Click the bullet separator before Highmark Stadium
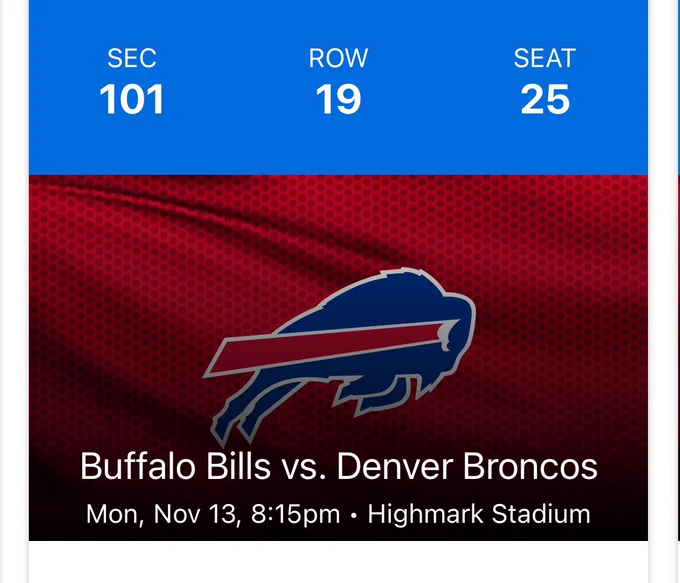Screen dimensions: 680x583 point(354,515)
